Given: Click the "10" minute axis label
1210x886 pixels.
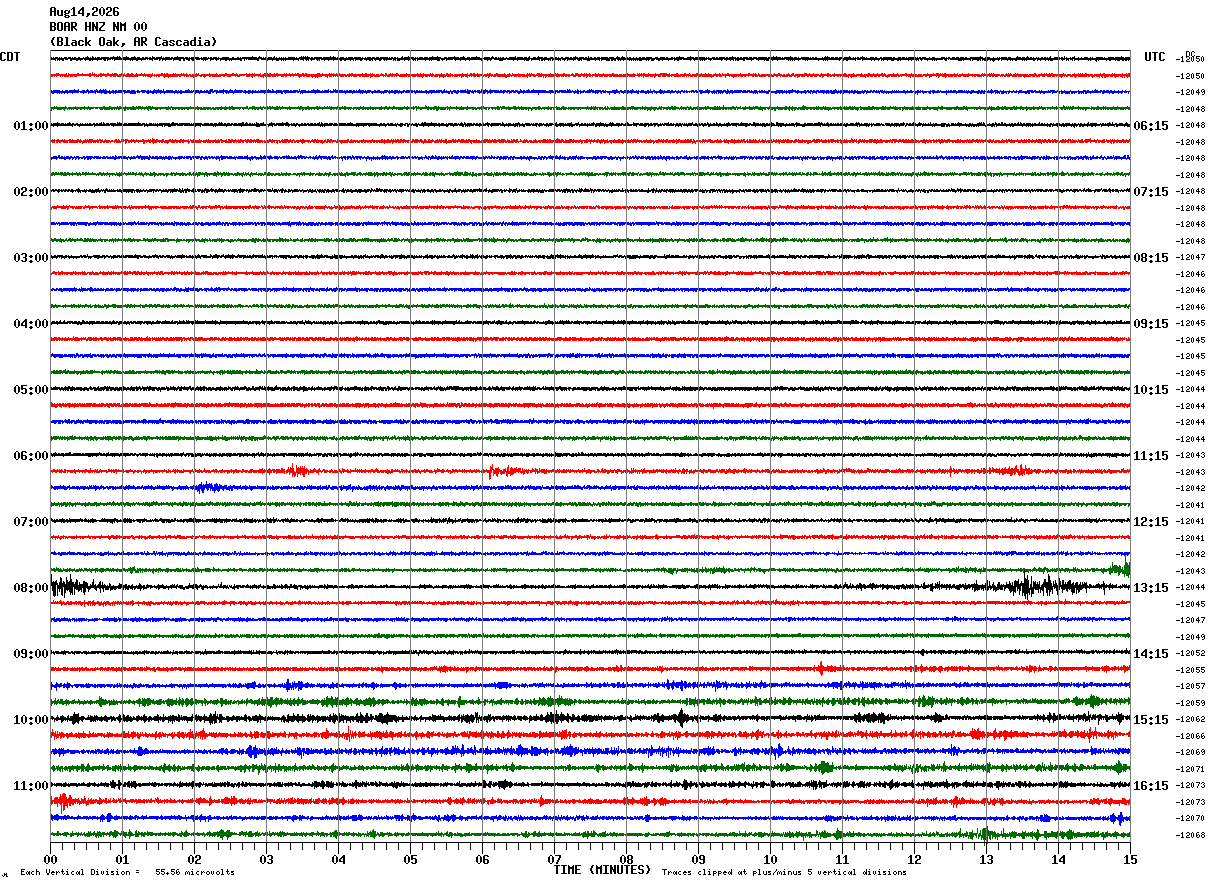Looking at the screenshot, I should point(770,859).
